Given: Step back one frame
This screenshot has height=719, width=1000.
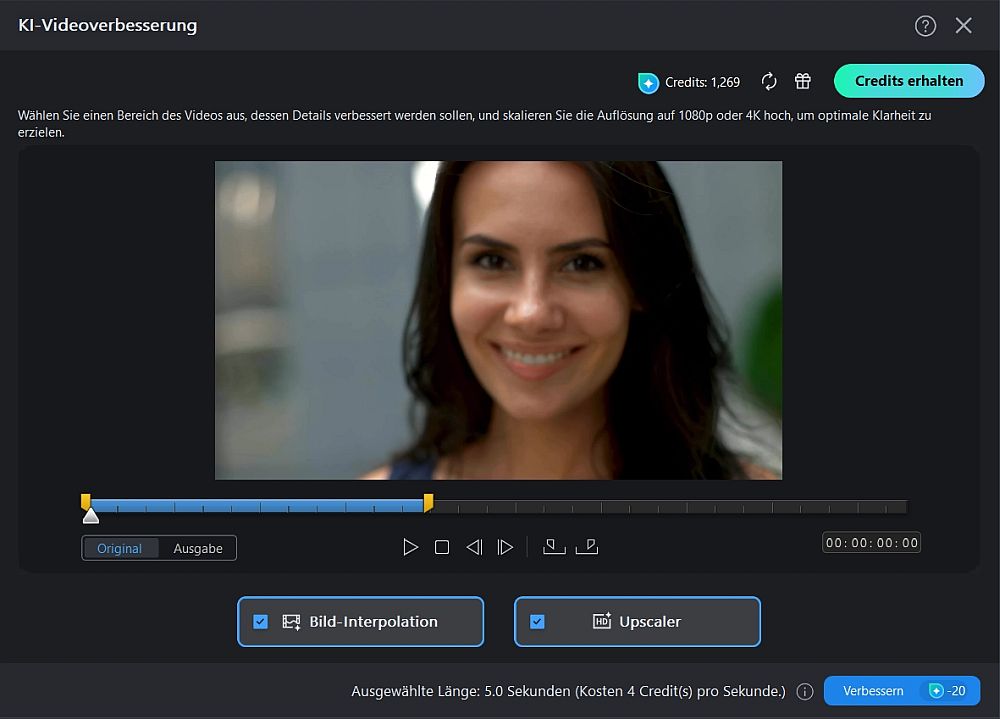Looking at the screenshot, I should [x=474, y=547].
